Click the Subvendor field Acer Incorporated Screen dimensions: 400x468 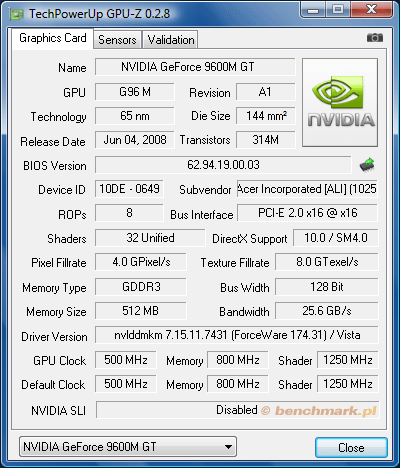pyautogui.click(x=307, y=189)
